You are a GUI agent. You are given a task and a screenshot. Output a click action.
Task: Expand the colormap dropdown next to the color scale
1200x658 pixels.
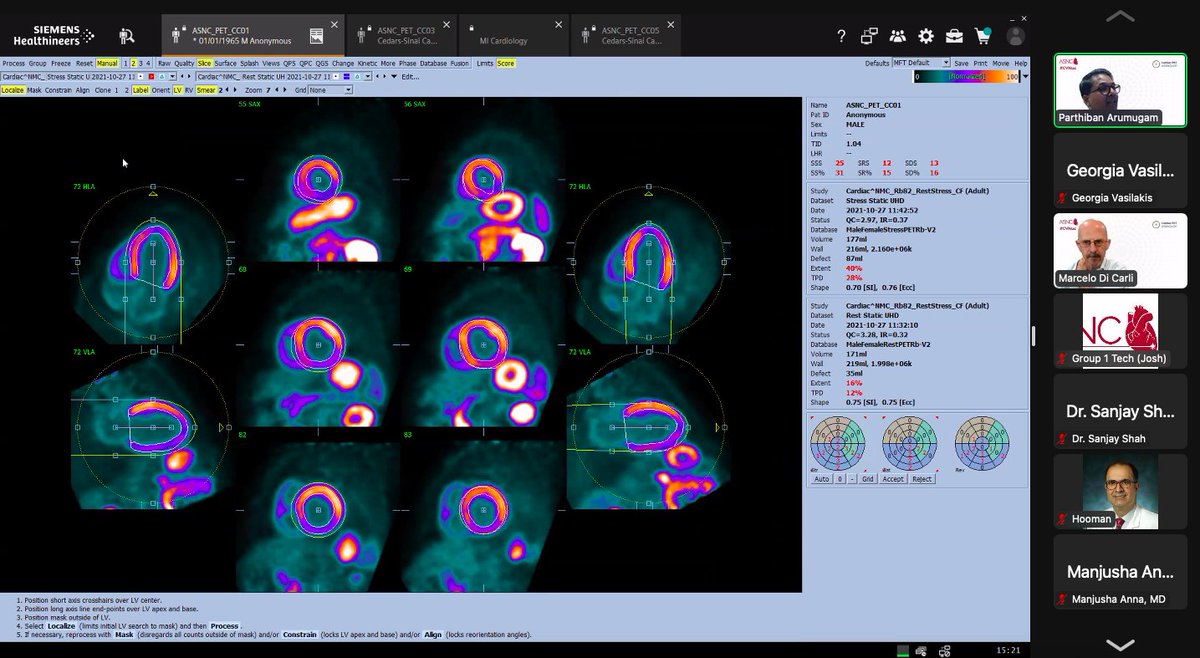1025,76
